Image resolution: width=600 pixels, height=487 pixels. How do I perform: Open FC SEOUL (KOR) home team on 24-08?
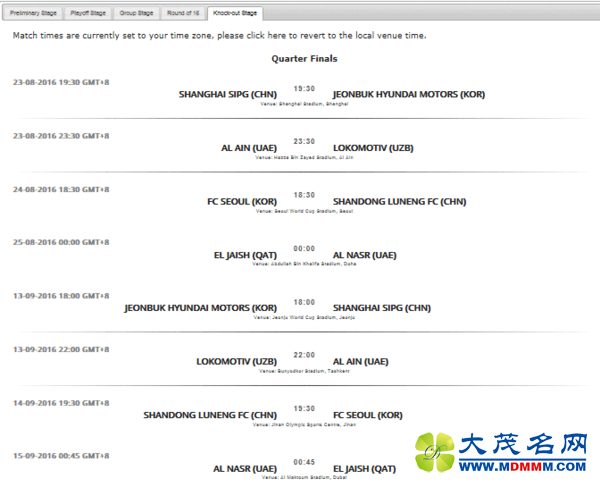click(242, 201)
